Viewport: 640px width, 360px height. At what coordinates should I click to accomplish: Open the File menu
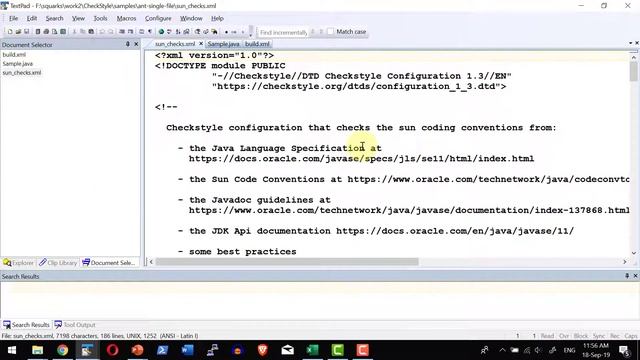pos(13,18)
